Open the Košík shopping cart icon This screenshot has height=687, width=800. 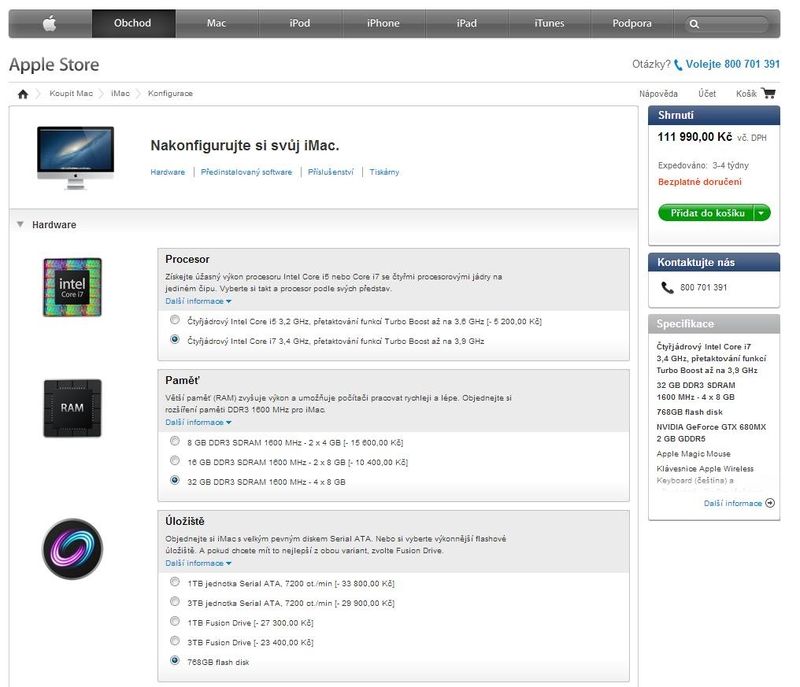[x=768, y=93]
